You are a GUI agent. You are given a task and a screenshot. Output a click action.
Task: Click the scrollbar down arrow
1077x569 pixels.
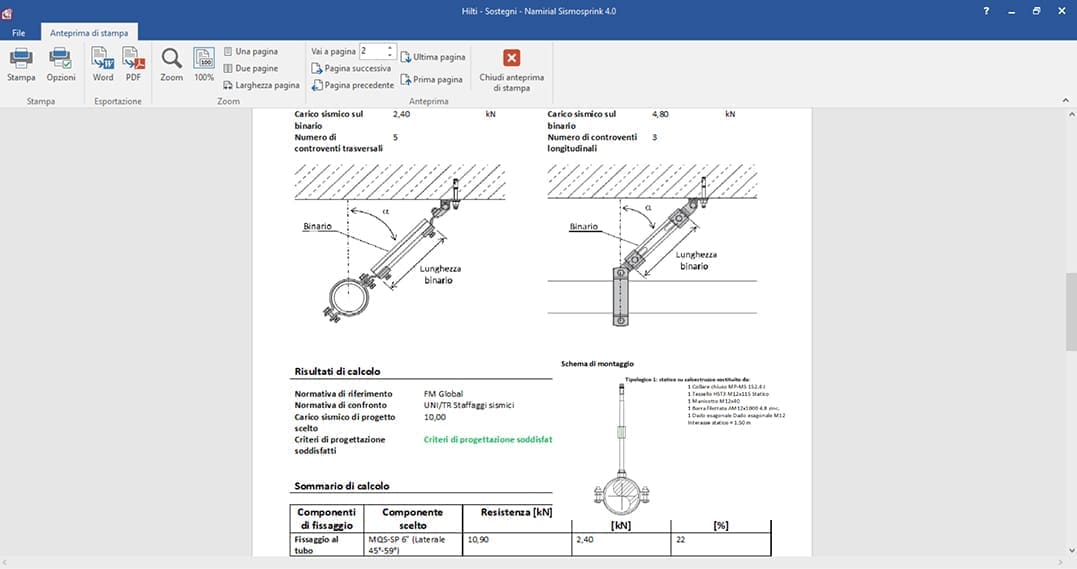(1071, 550)
